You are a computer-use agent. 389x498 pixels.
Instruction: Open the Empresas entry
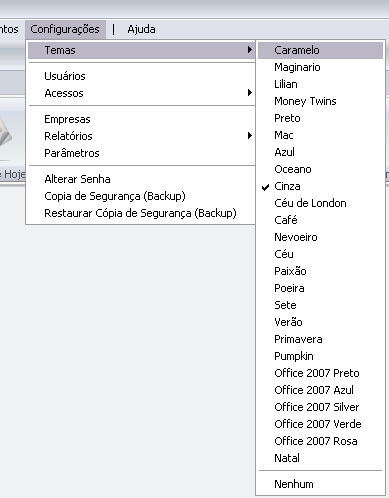(141, 119)
